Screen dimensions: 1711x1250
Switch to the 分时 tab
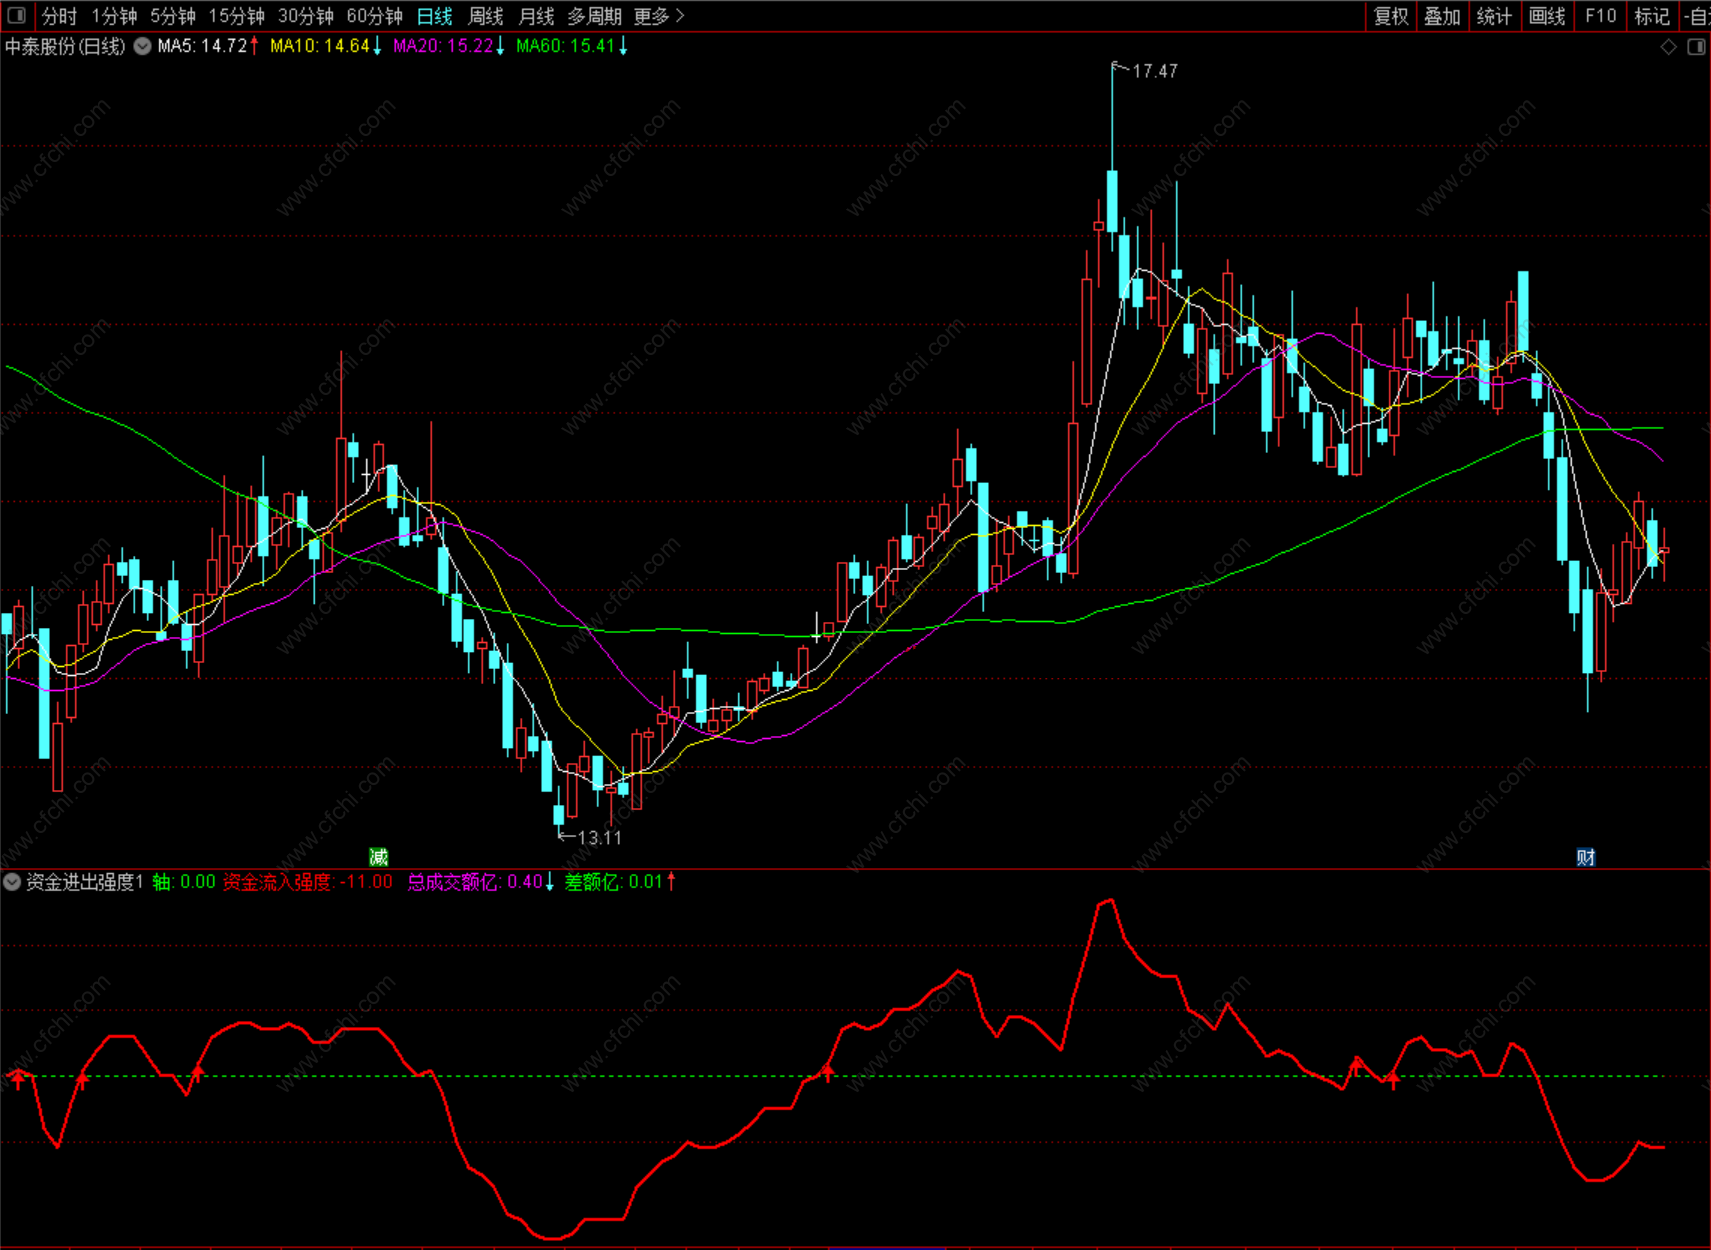59,16
